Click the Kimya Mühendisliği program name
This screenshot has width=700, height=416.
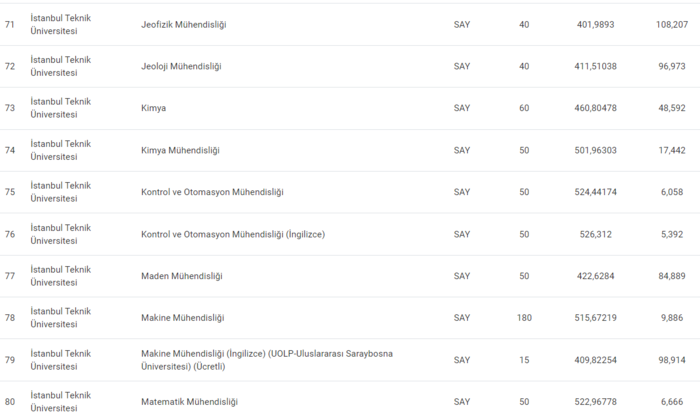[x=180, y=150]
